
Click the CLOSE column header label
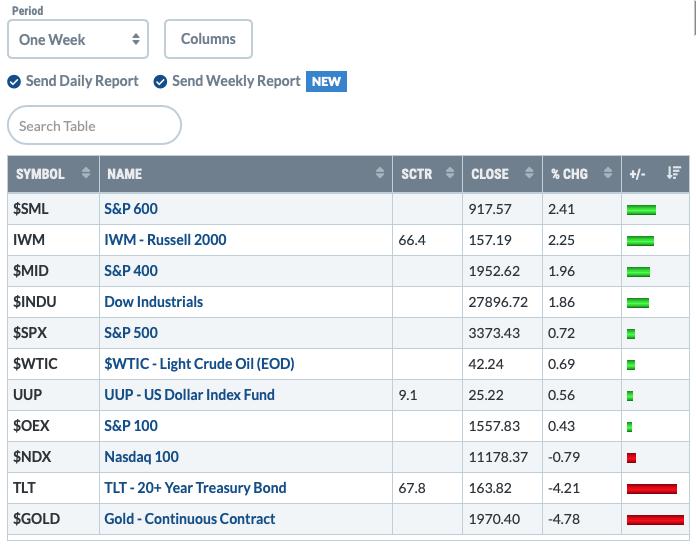(x=490, y=174)
